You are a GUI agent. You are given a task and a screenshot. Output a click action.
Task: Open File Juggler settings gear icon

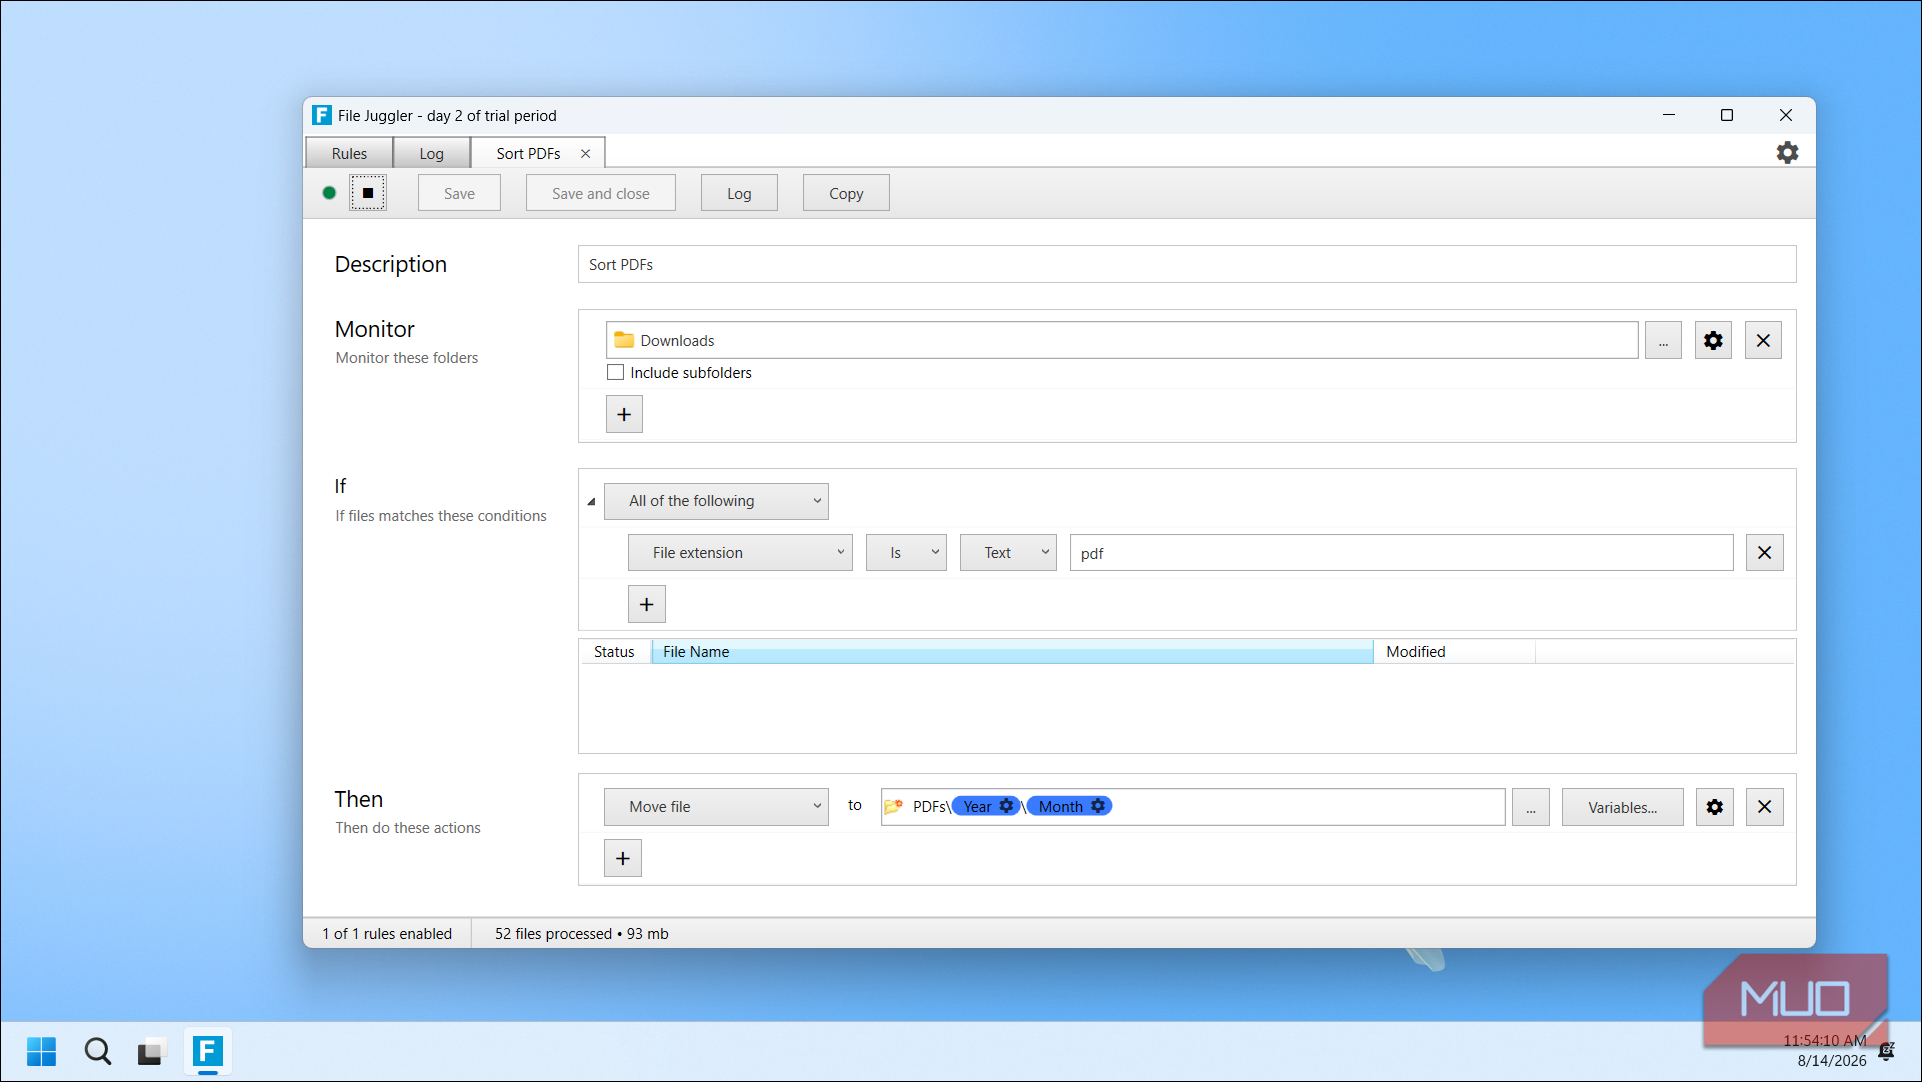pos(1787,152)
